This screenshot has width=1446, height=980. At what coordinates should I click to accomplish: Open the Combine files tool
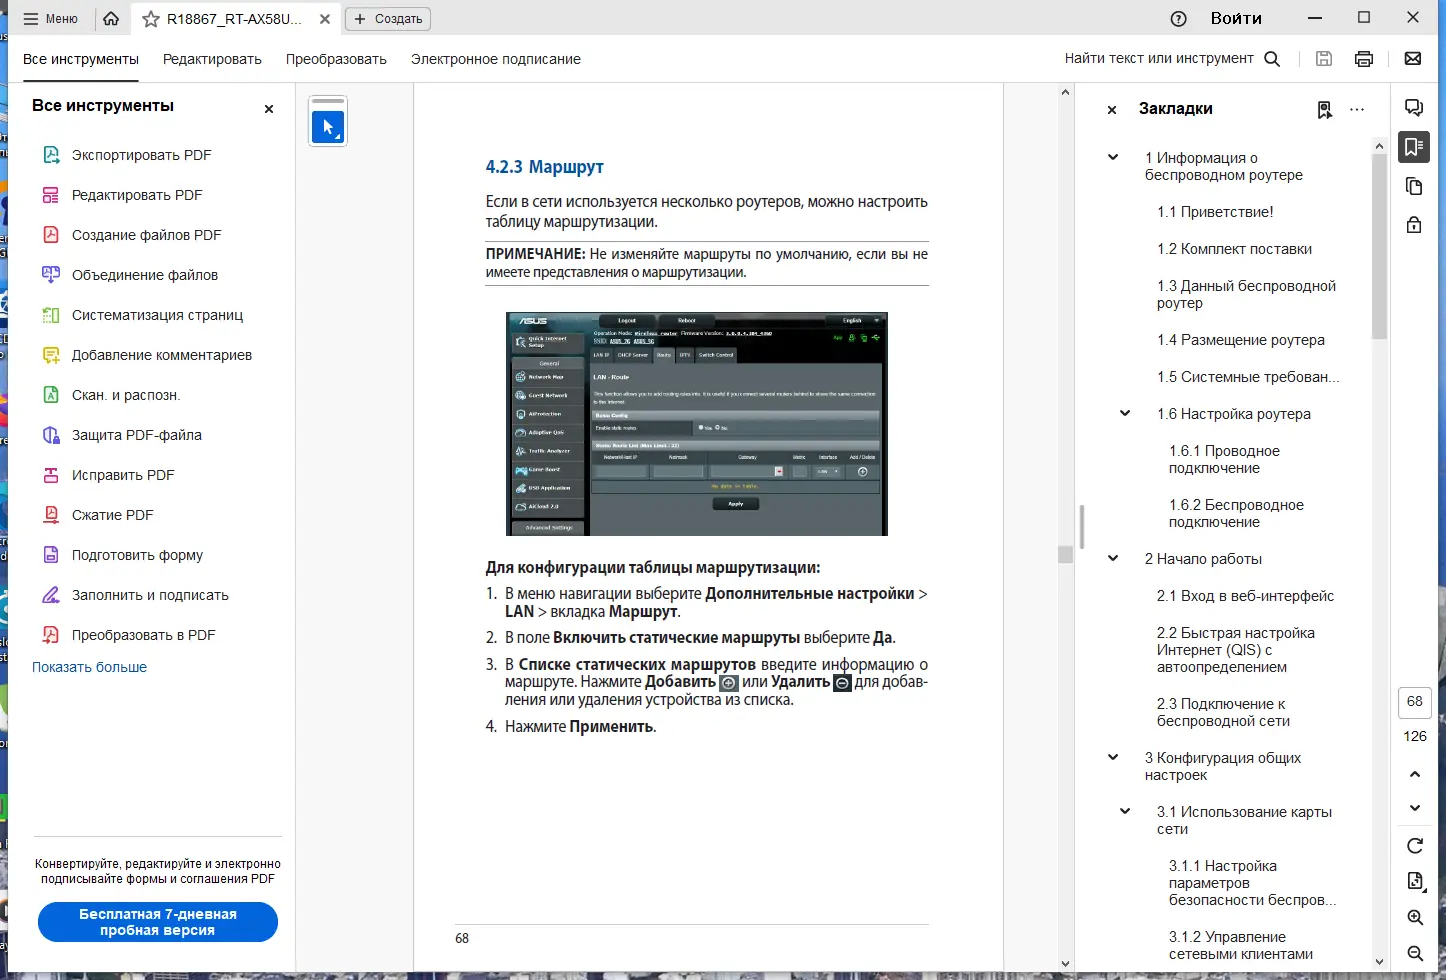click(x=129, y=275)
